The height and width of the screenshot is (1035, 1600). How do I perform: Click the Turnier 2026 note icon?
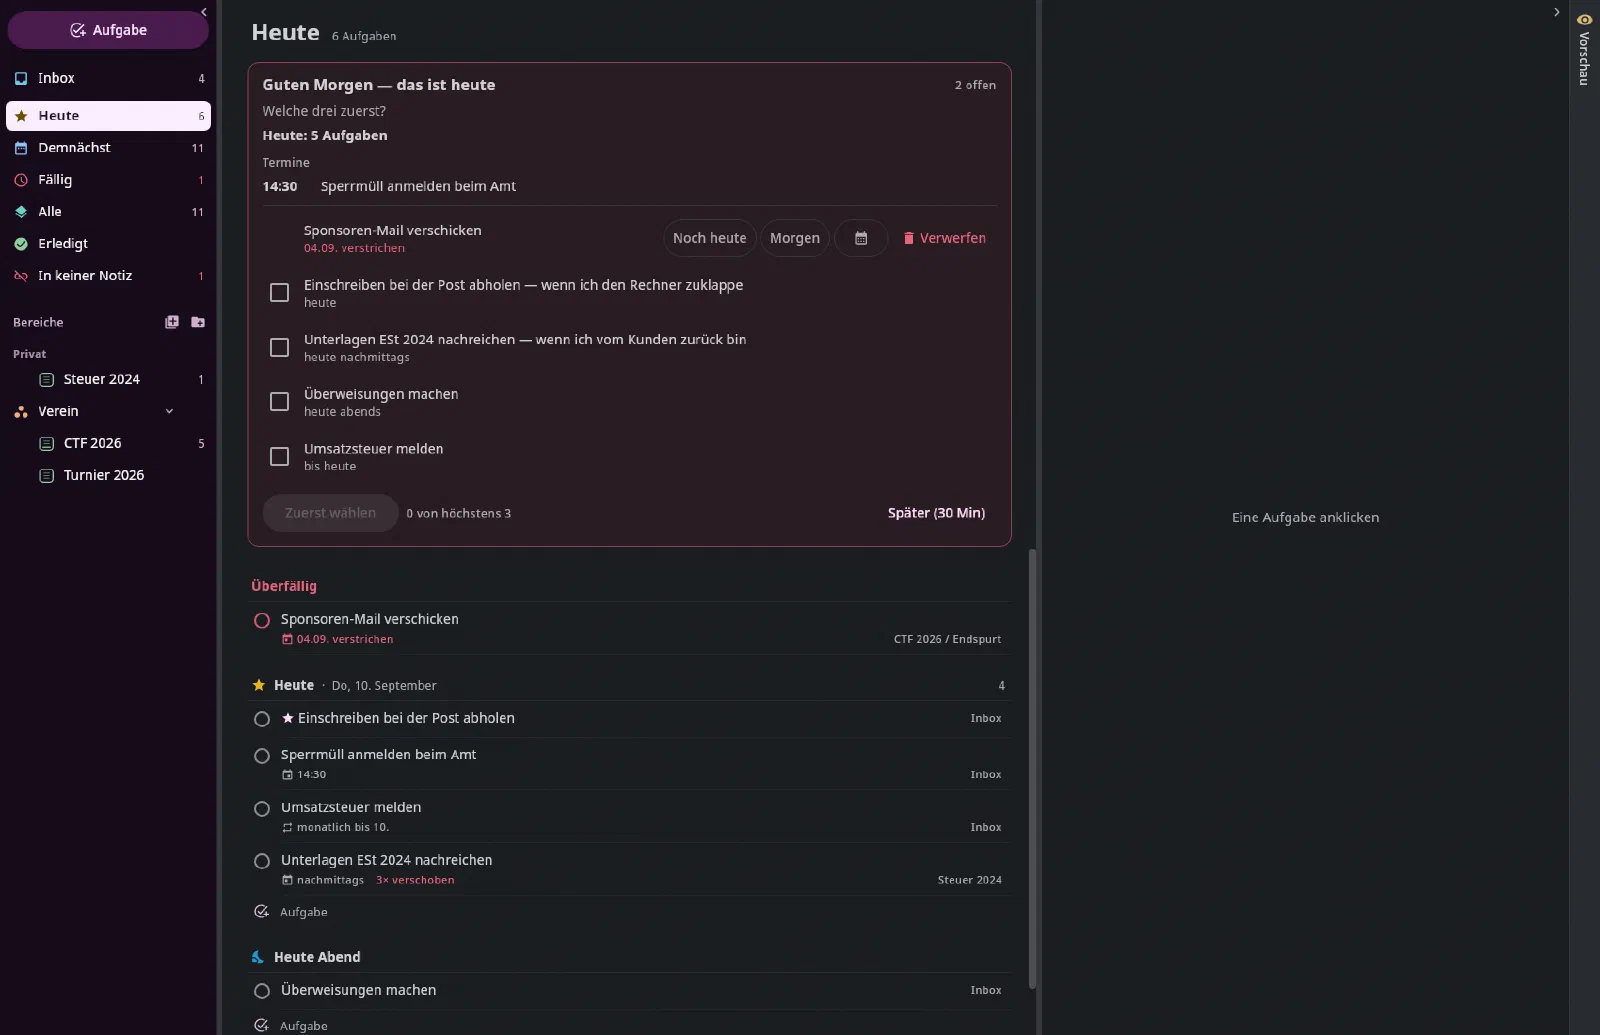click(x=46, y=476)
